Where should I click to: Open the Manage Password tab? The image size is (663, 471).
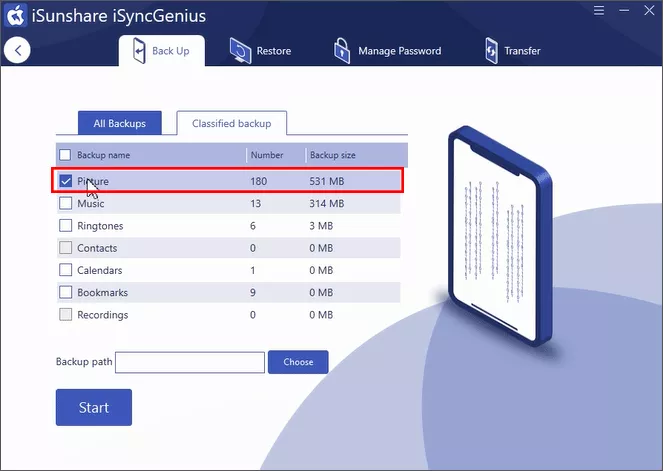pos(387,51)
